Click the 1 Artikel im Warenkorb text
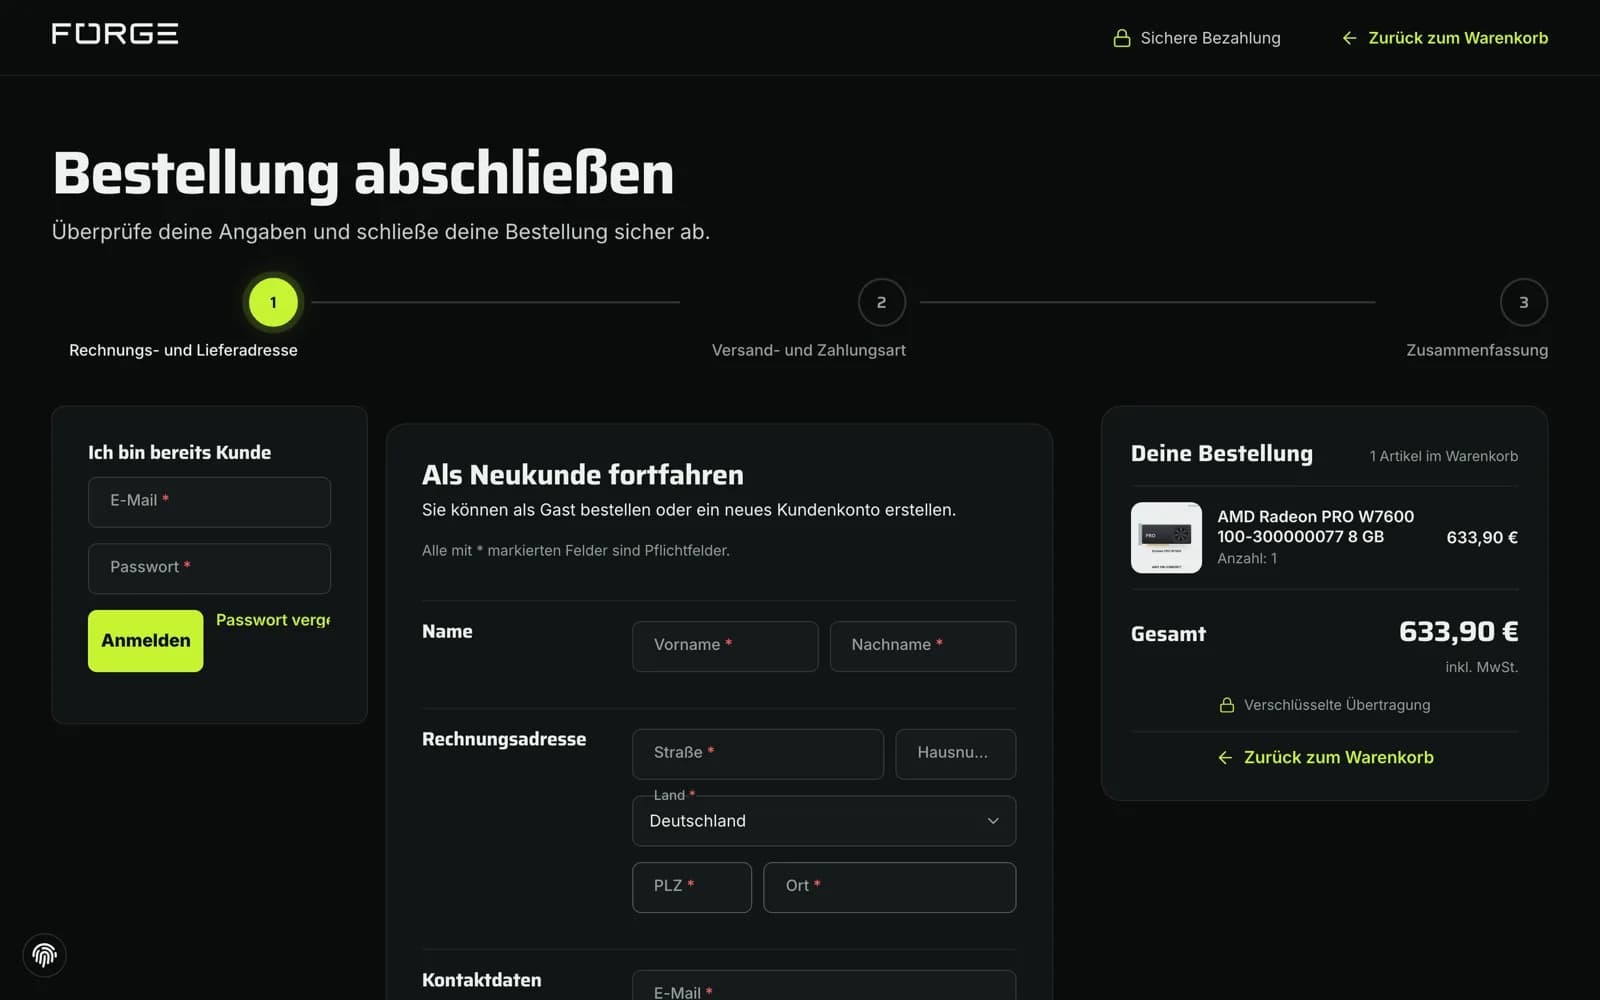 (x=1444, y=456)
